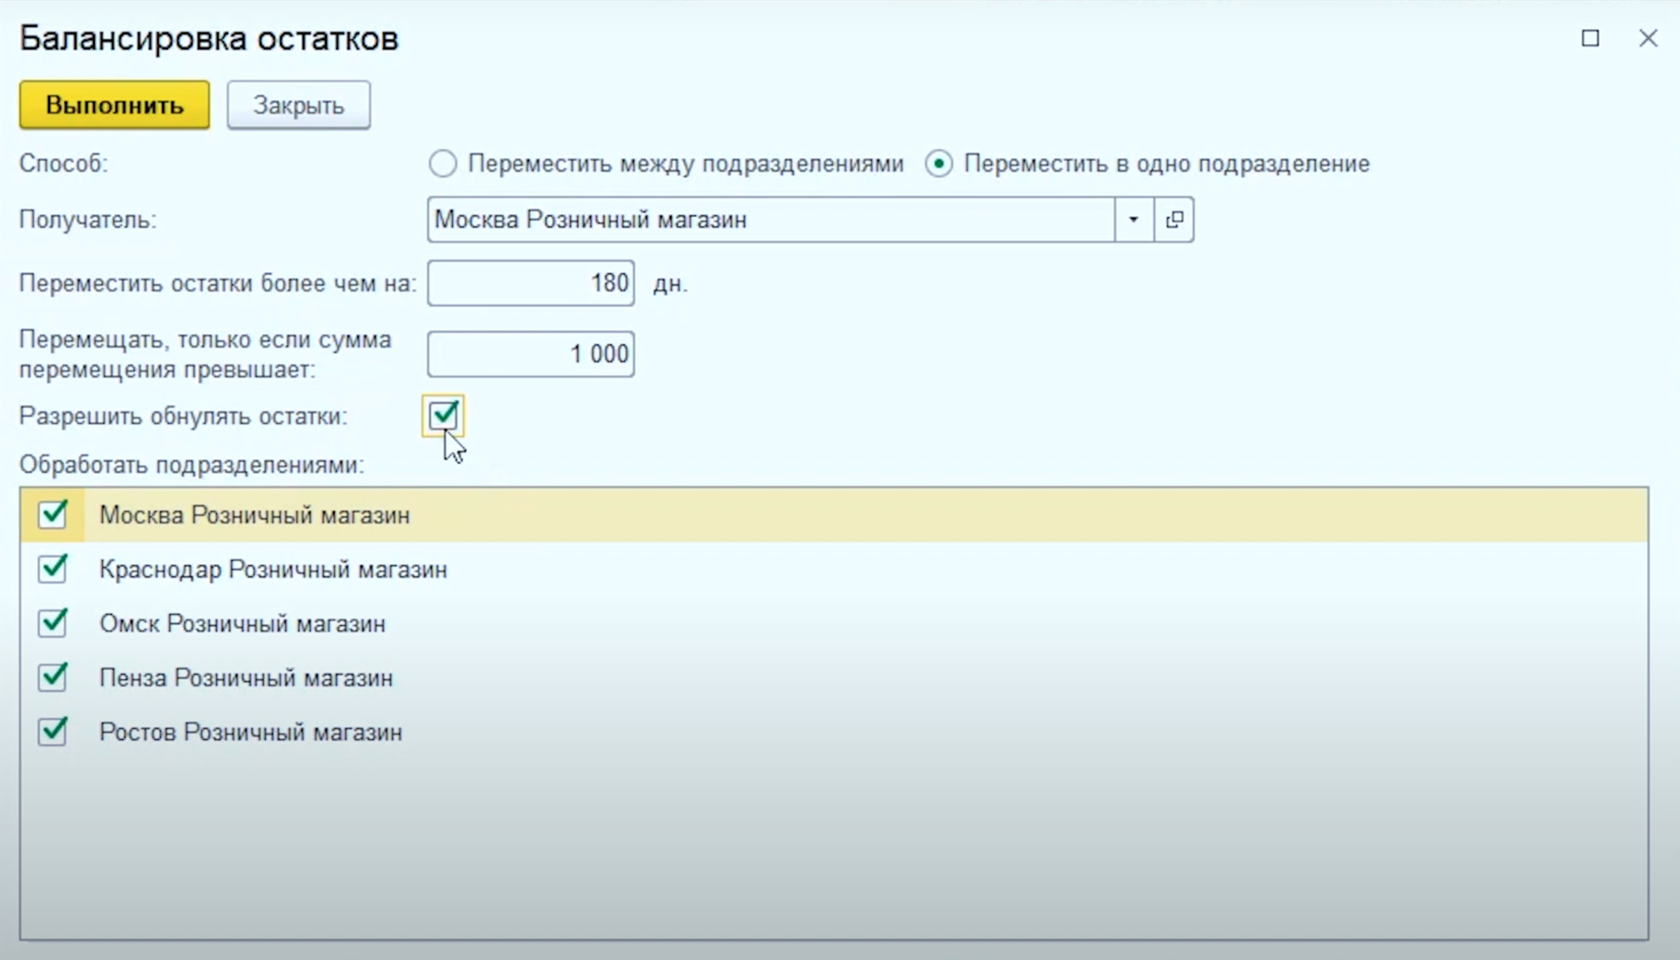The image size is (1680, 960).
Task: Select the Краснодар Розничный магазин row text
Action: (273, 569)
